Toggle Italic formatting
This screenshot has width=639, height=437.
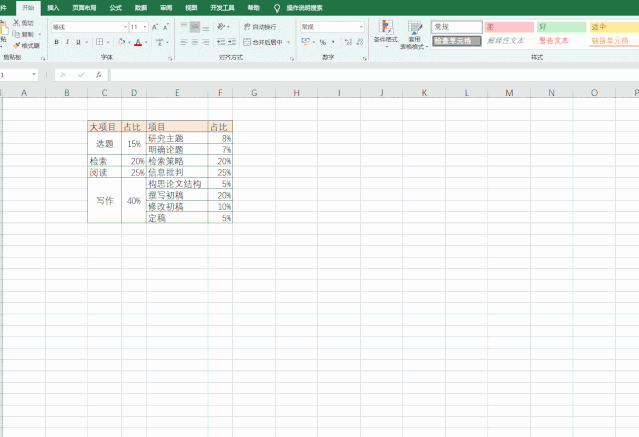pyautogui.click(x=68, y=42)
